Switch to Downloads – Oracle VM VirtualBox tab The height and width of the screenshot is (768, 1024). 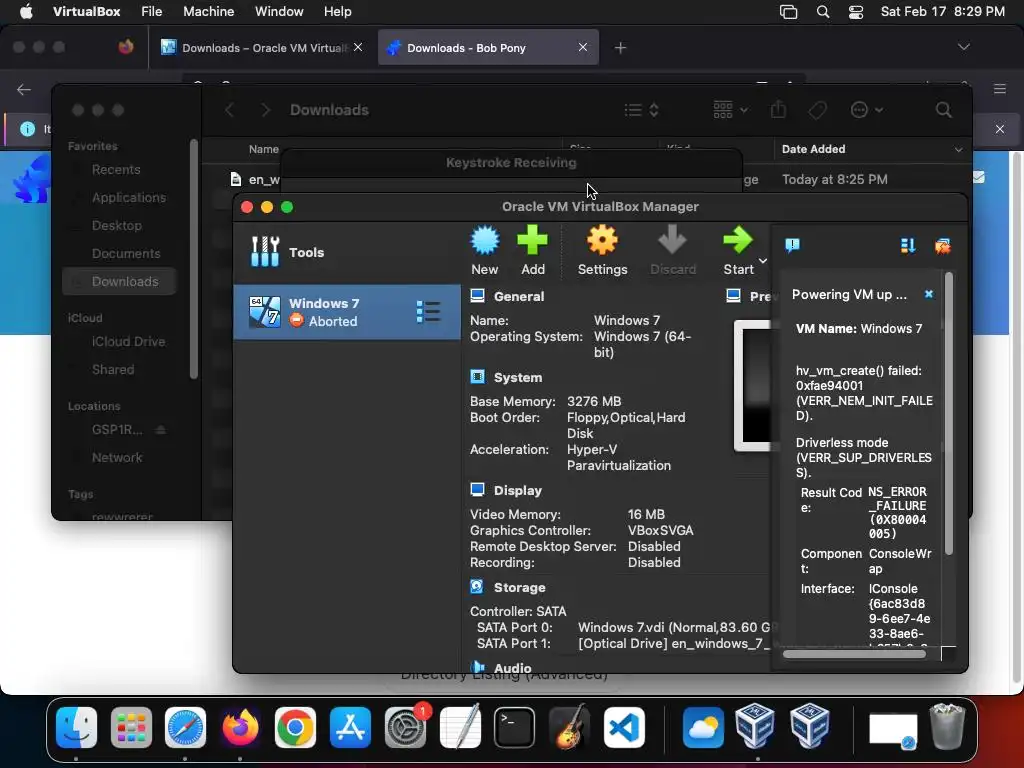263,48
